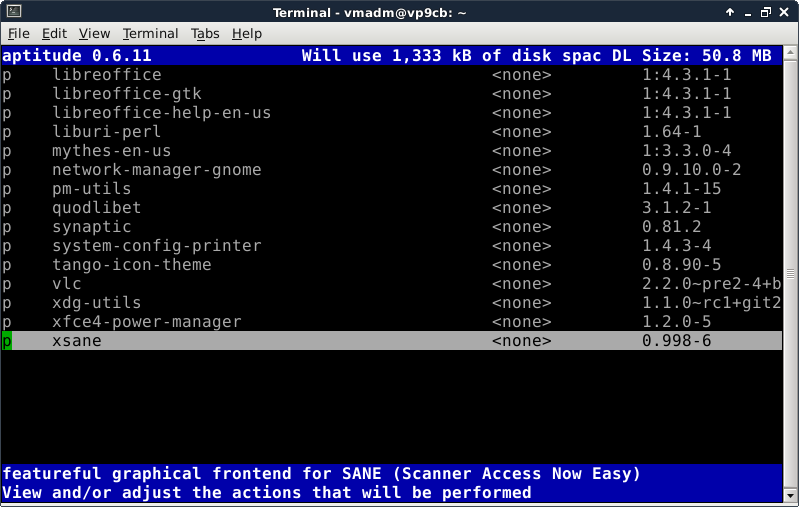Click the 'p' state flag beside quodlibet

[7, 208]
